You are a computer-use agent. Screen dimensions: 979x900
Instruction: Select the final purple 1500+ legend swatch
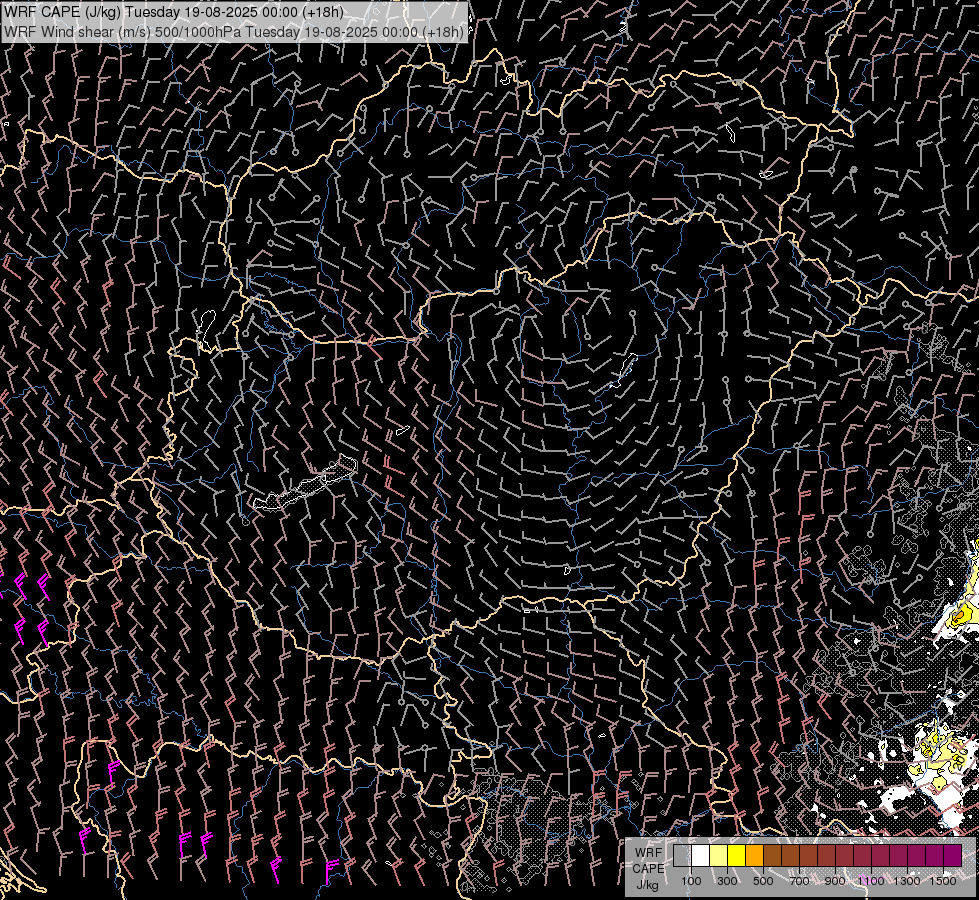coord(952,855)
